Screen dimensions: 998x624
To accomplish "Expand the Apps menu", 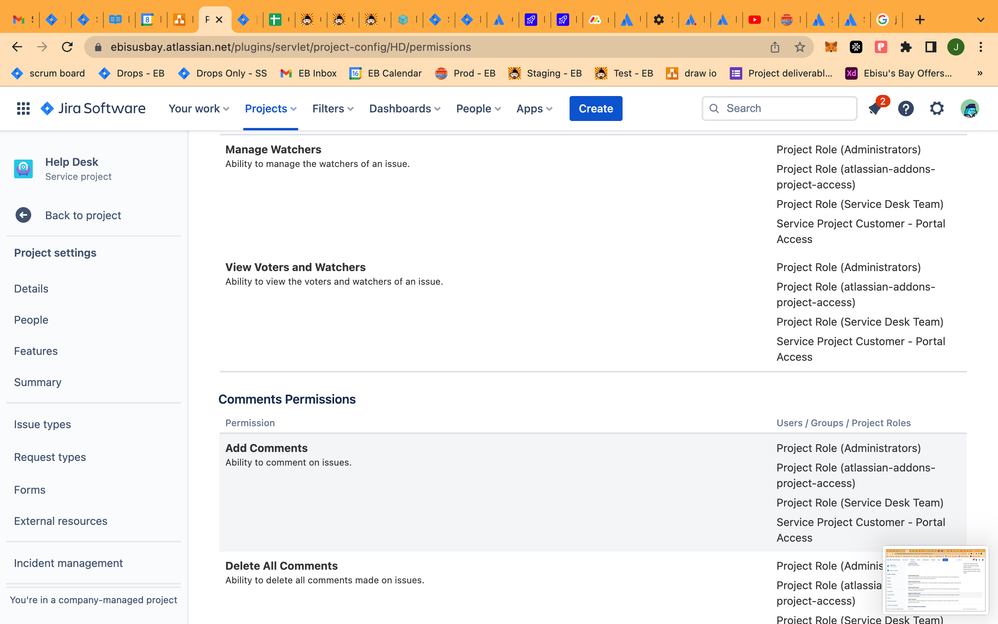I will (x=534, y=108).
